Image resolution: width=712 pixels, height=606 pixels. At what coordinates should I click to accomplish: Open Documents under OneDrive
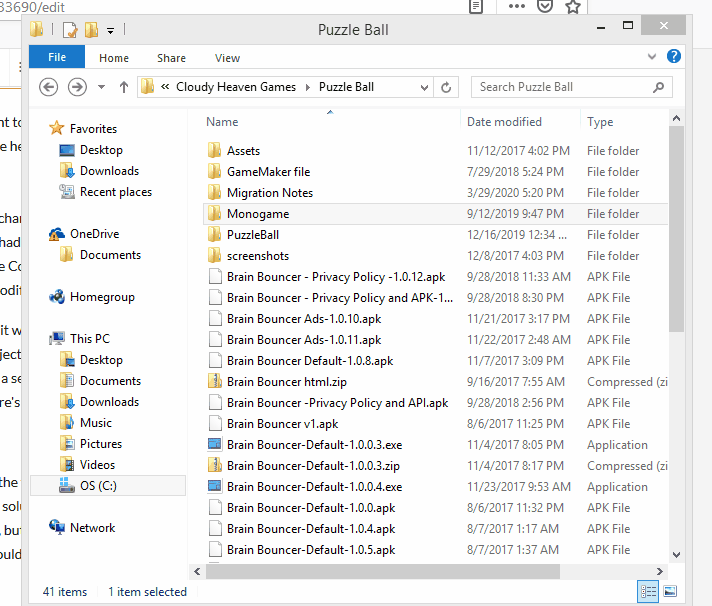point(110,255)
